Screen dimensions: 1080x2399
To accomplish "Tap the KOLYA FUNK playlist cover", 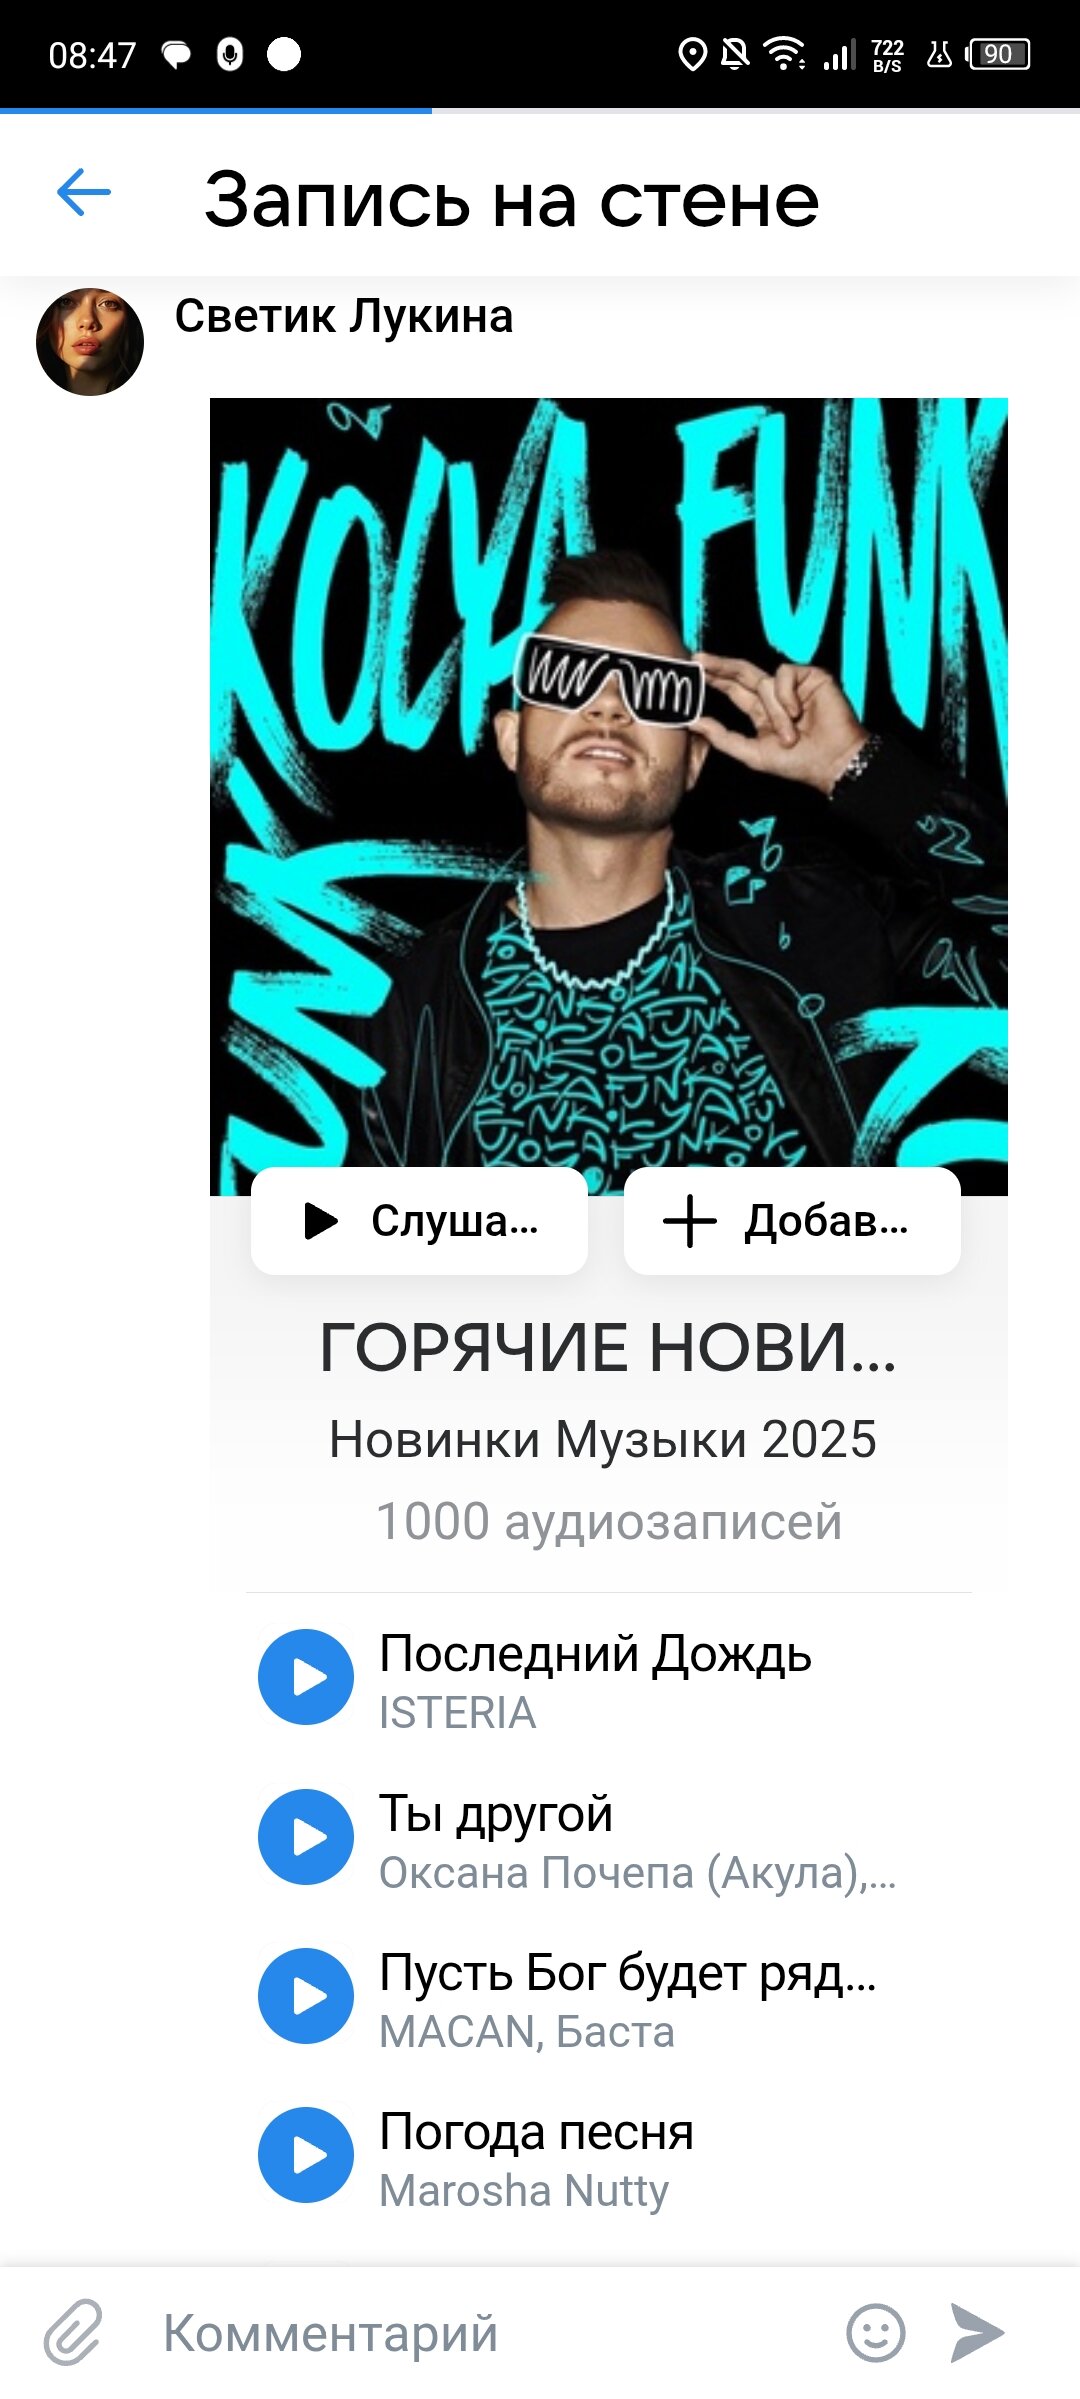I will coord(609,796).
